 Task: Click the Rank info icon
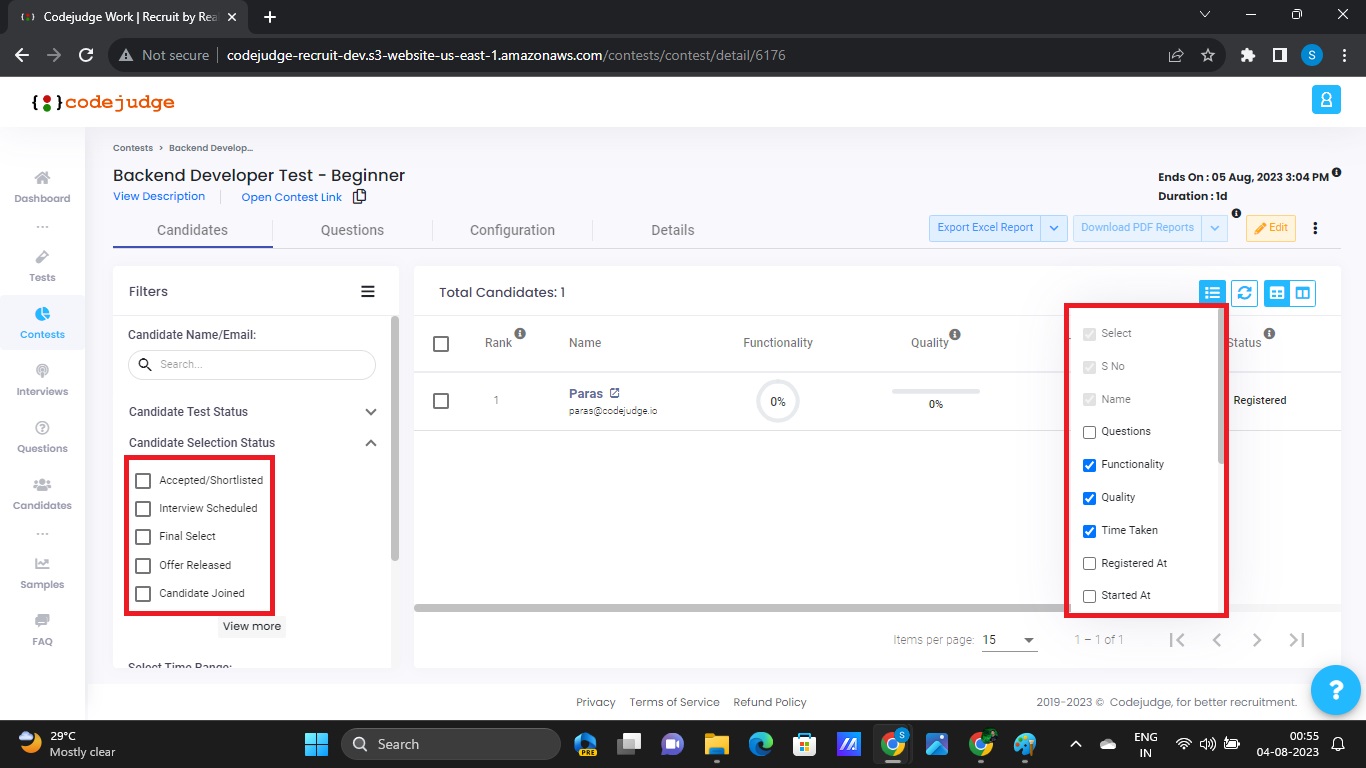[x=520, y=334]
